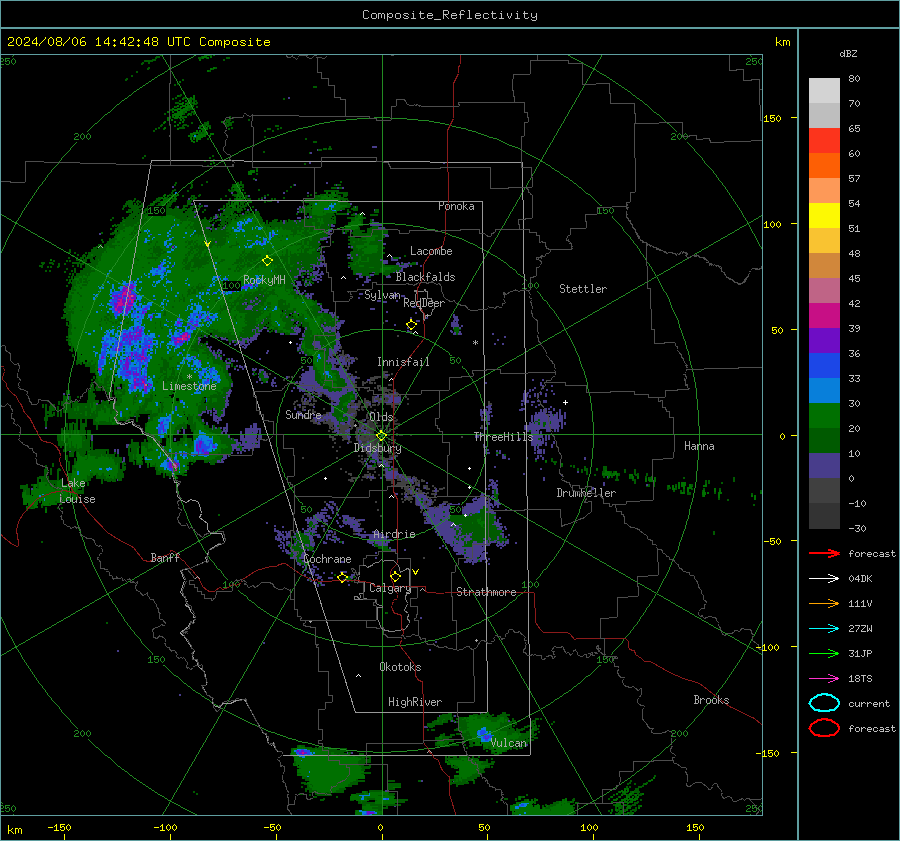Viewport: 900px width, 841px height.
Task: Click the Sundre town label
Action: click(x=303, y=415)
